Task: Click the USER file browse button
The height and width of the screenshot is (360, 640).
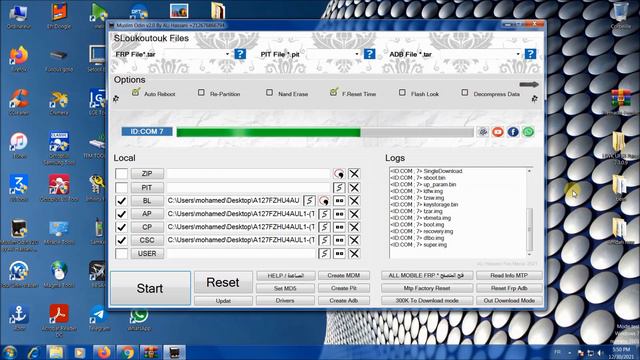Action: tap(147, 253)
